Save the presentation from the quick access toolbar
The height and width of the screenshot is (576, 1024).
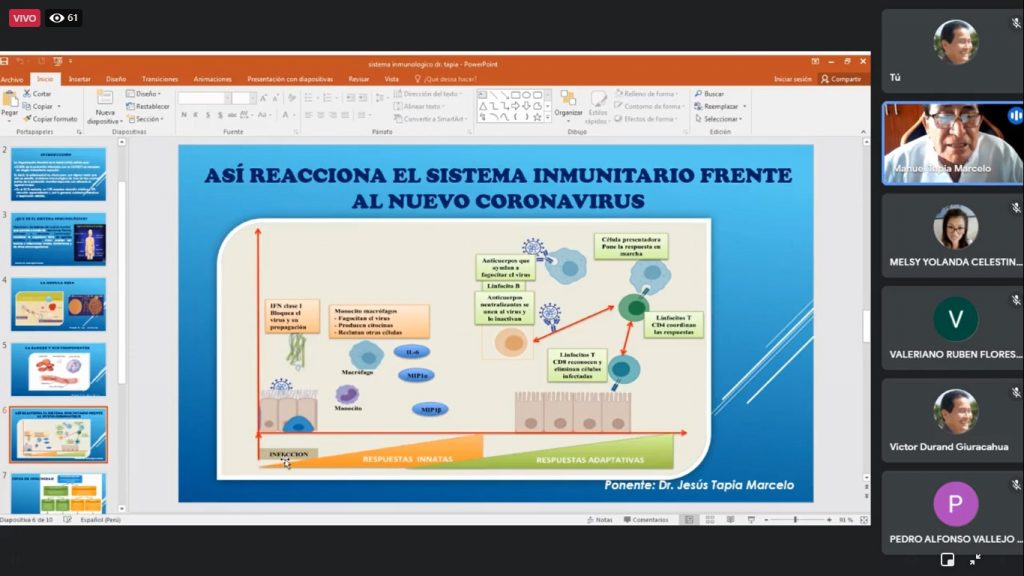[5, 61]
